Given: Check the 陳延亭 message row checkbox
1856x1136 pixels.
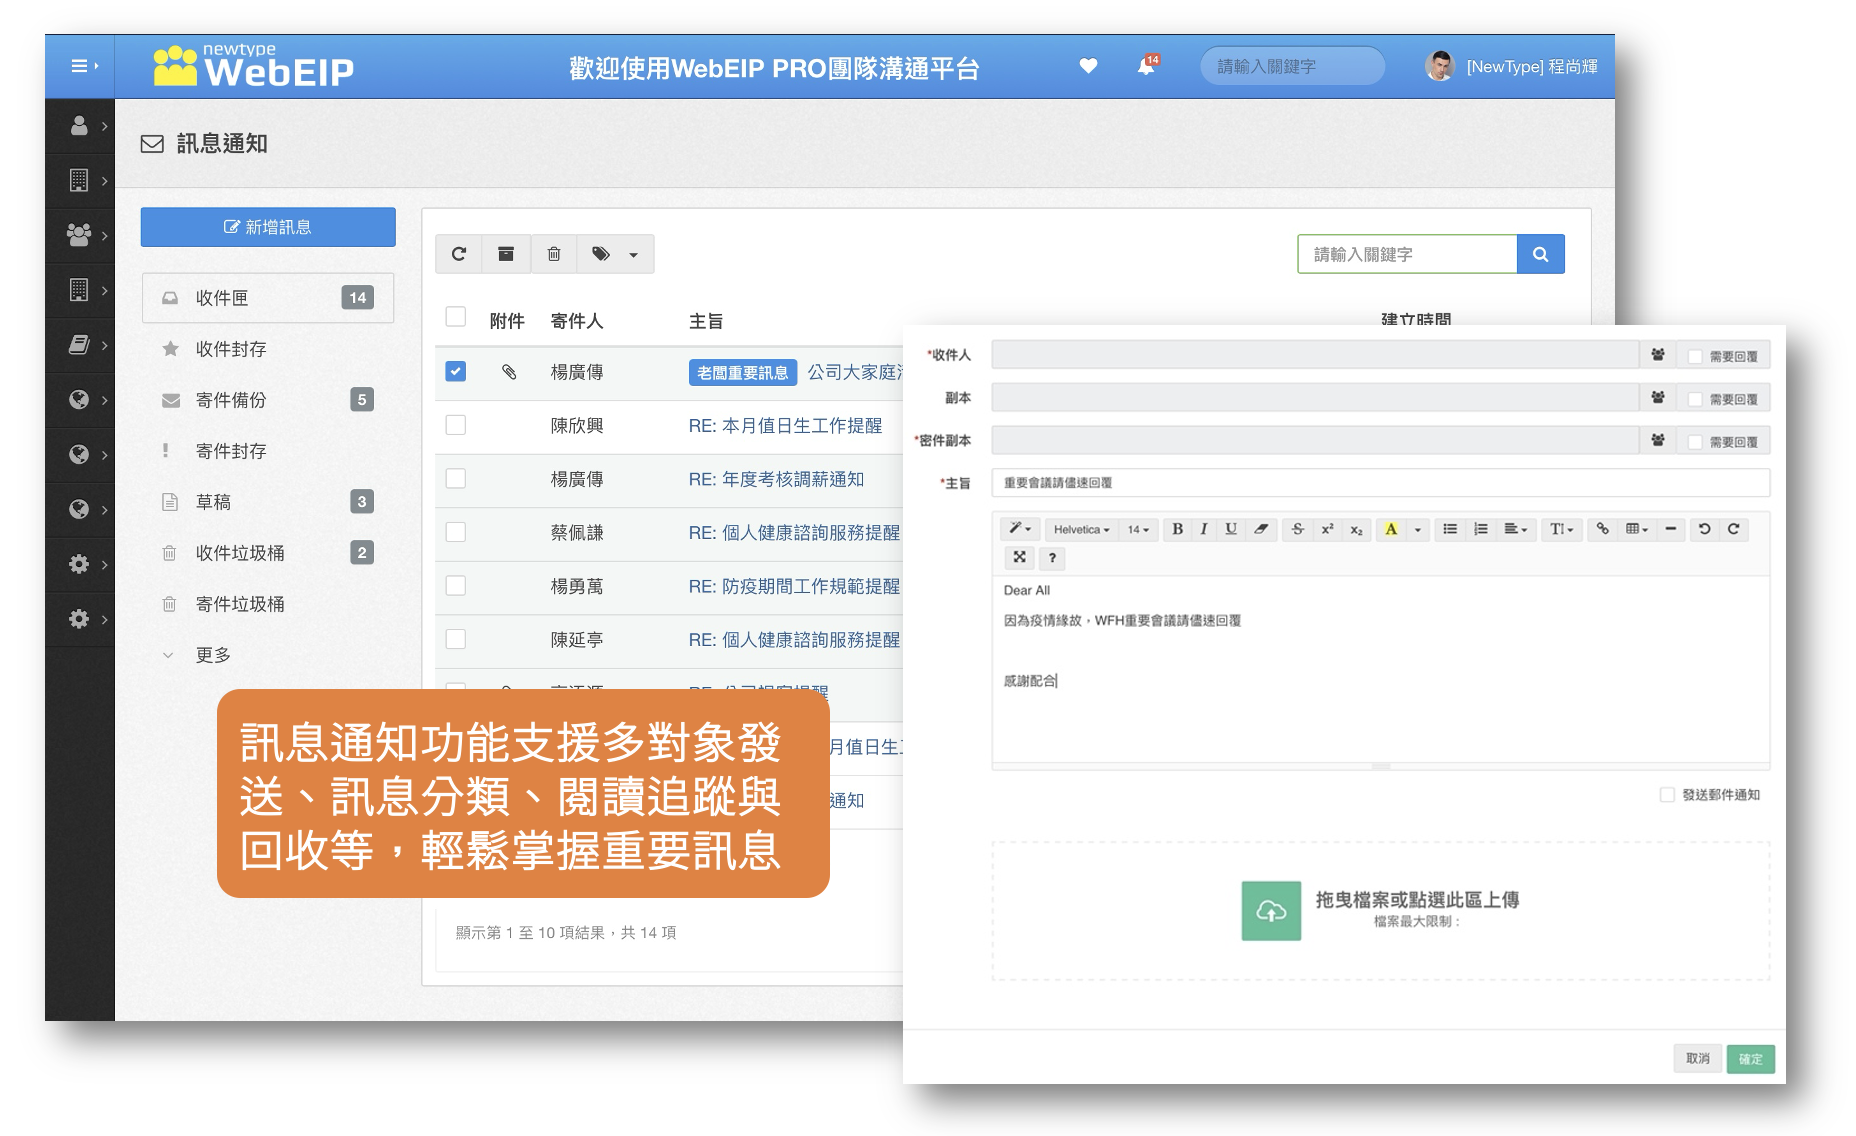Looking at the screenshot, I should pyautogui.click(x=456, y=639).
